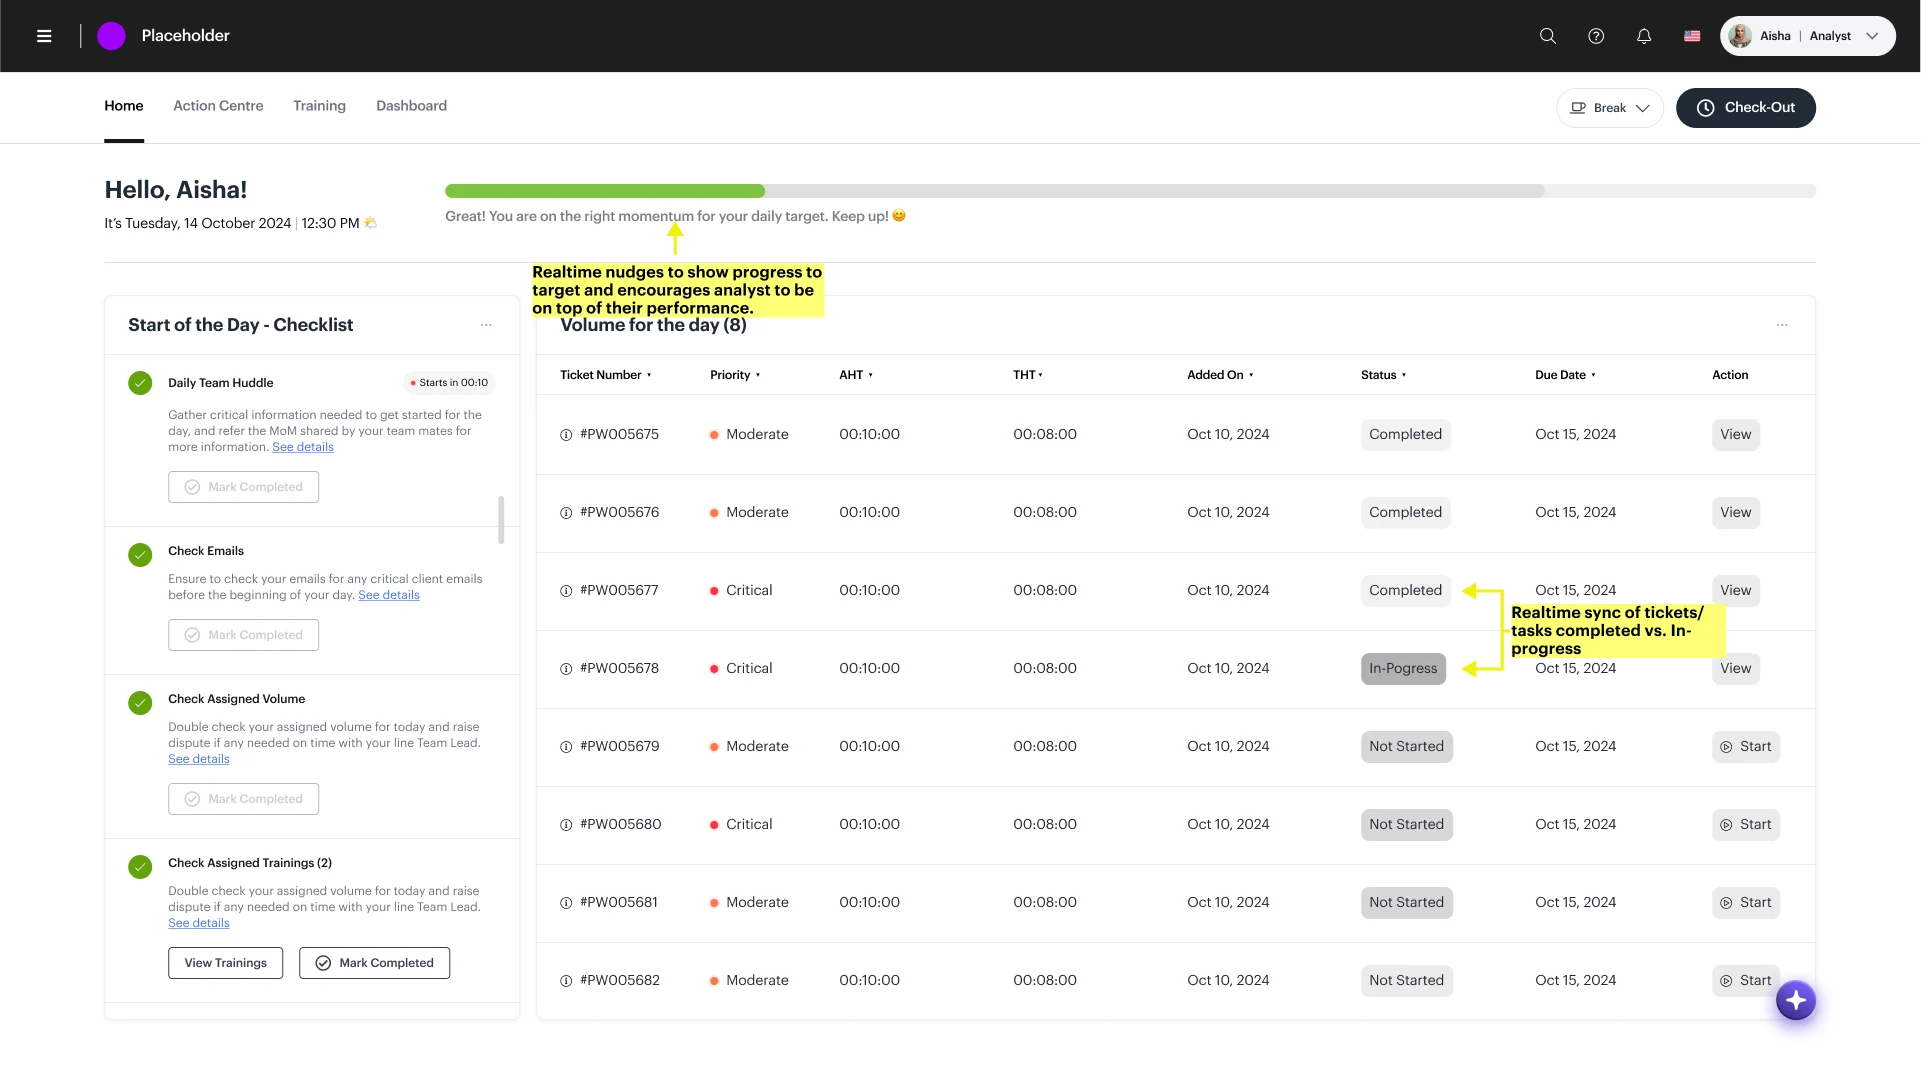This screenshot has width=1921, height=1080.
Task: Open the Priority column filter
Action: click(735, 375)
